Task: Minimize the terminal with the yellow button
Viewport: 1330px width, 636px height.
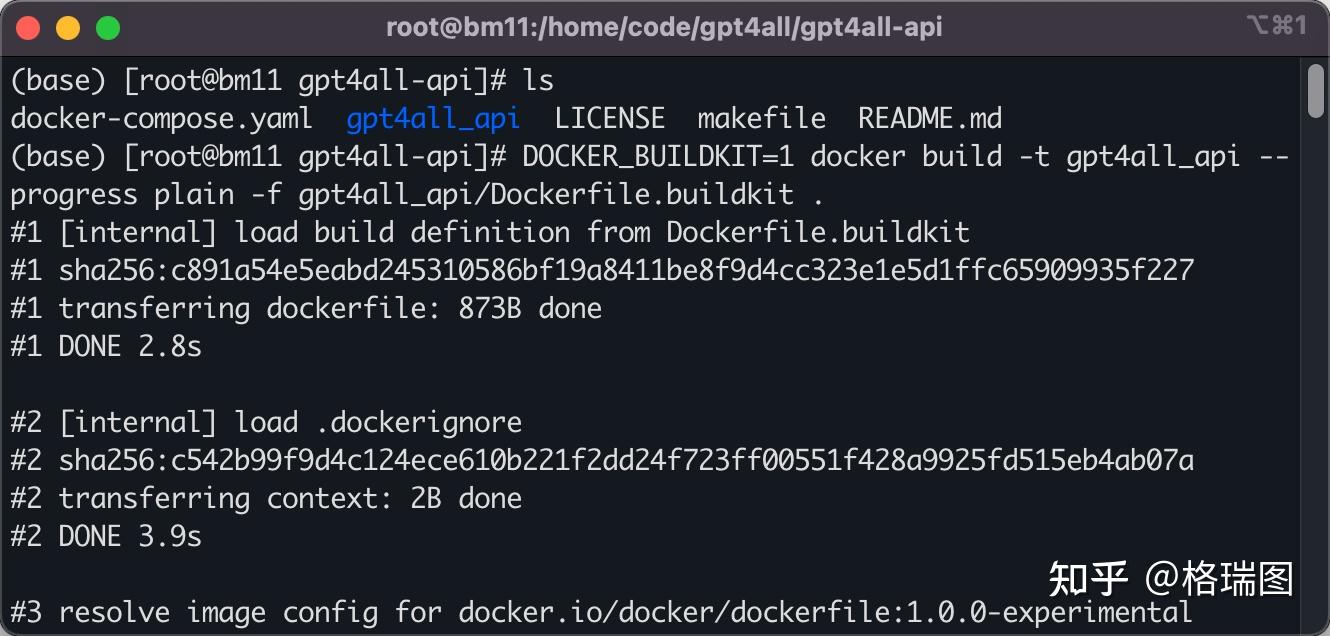Action: 68,27
